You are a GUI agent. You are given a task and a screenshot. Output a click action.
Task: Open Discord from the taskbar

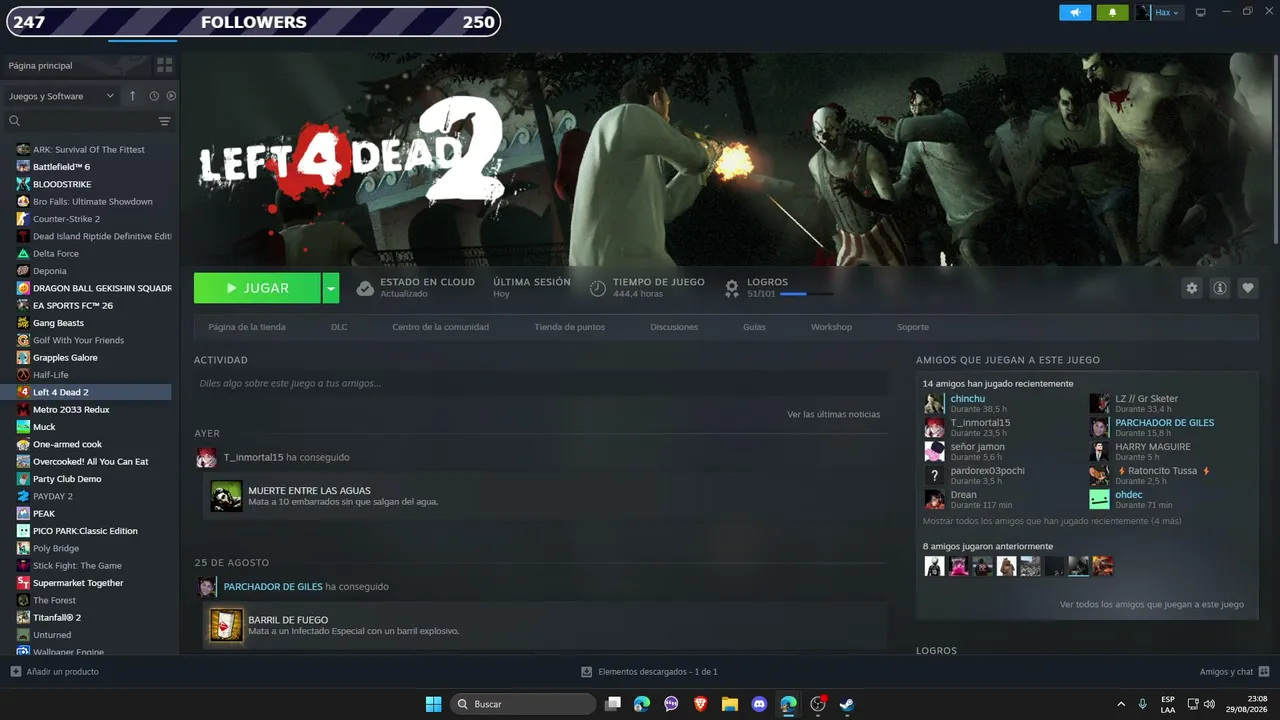click(759, 704)
